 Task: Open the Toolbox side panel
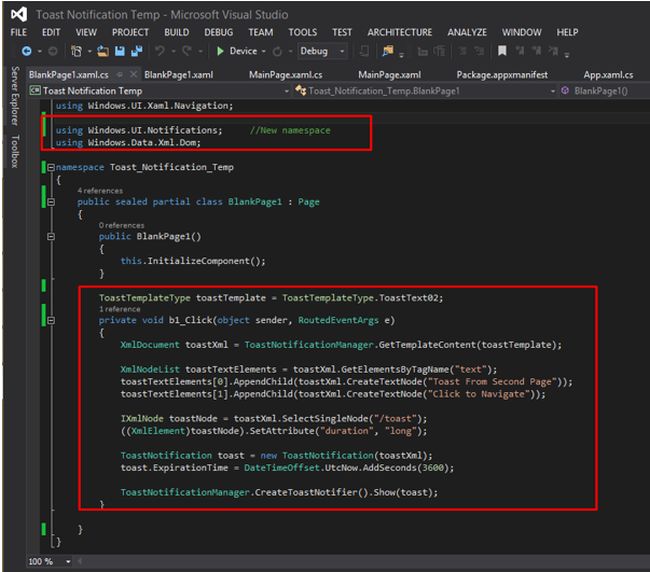click(15, 151)
